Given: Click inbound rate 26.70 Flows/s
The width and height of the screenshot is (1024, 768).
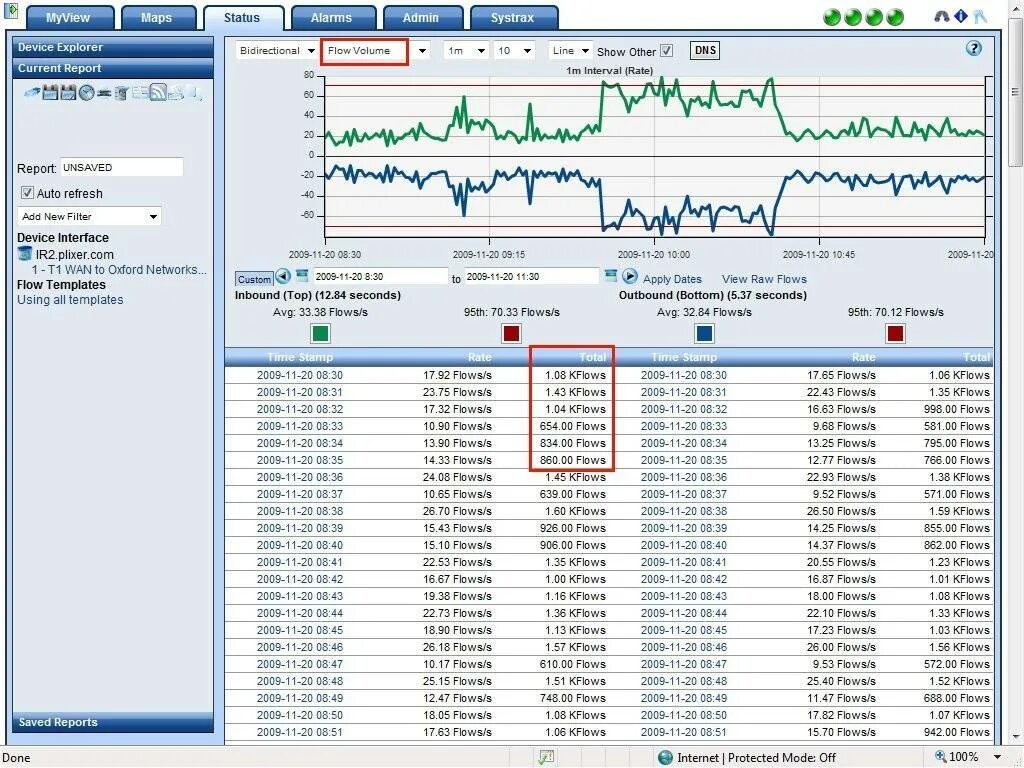Looking at the screenshot, I should coord(457,511).
